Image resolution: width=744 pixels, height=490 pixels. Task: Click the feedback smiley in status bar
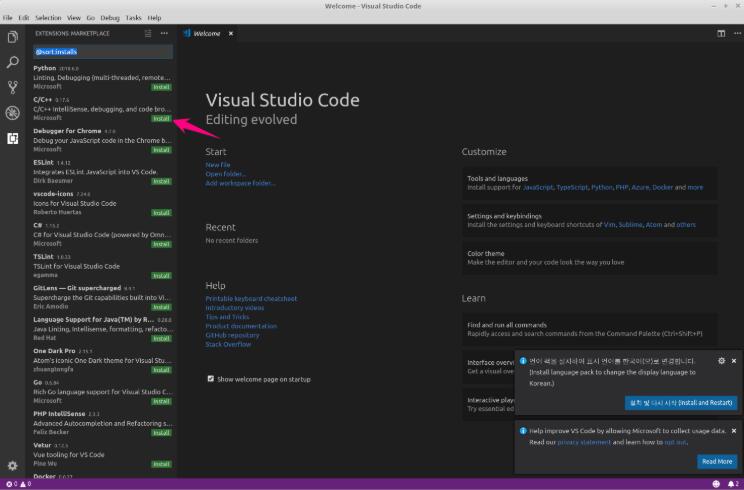tap(716, 484)
